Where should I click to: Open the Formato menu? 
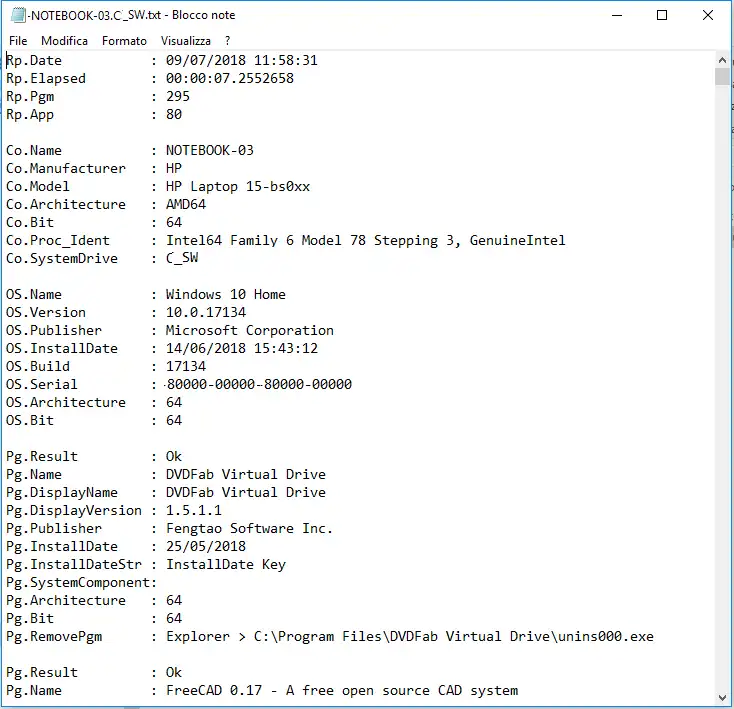pos(124,41)
